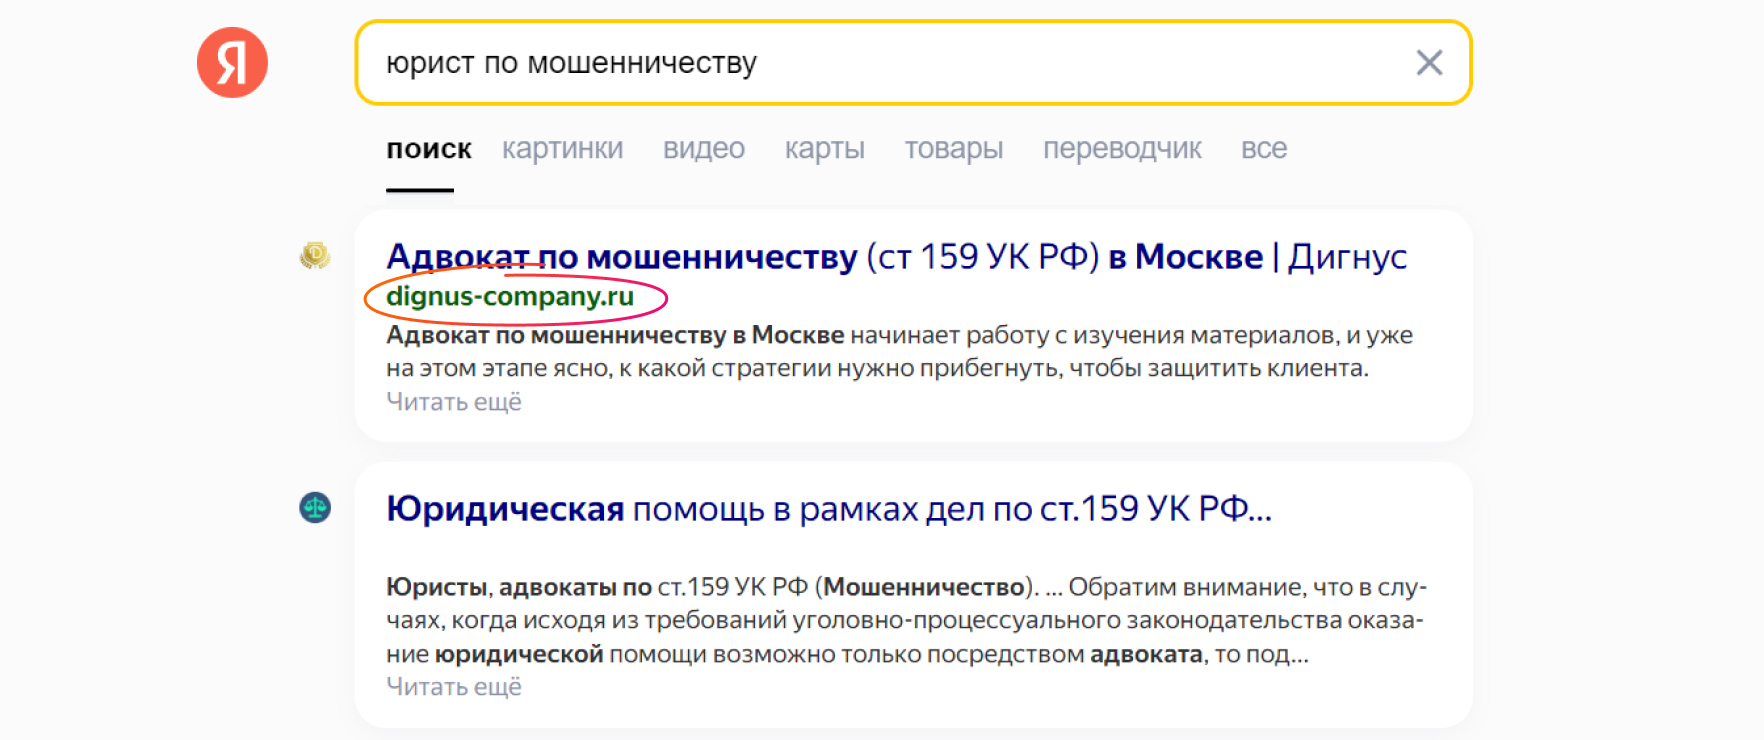The image size is (1764, 740).
Task: Open the переводчик tab
Action: click(1122, 148)
